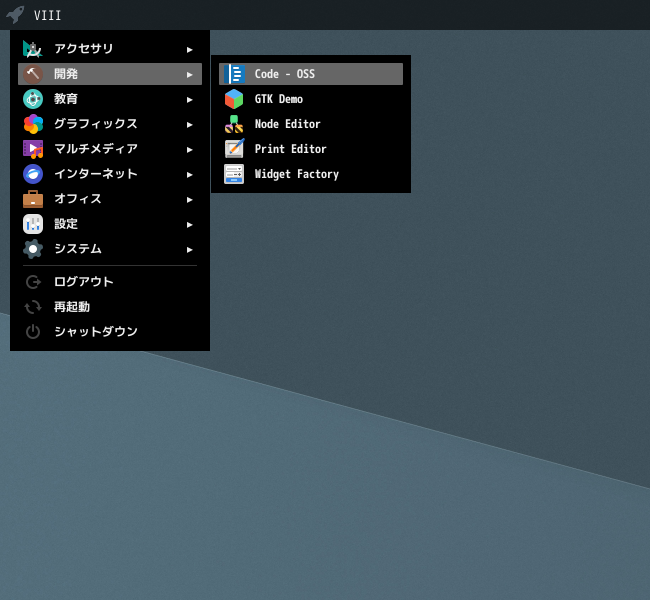Open the オフィス menu category

[110, 199]
